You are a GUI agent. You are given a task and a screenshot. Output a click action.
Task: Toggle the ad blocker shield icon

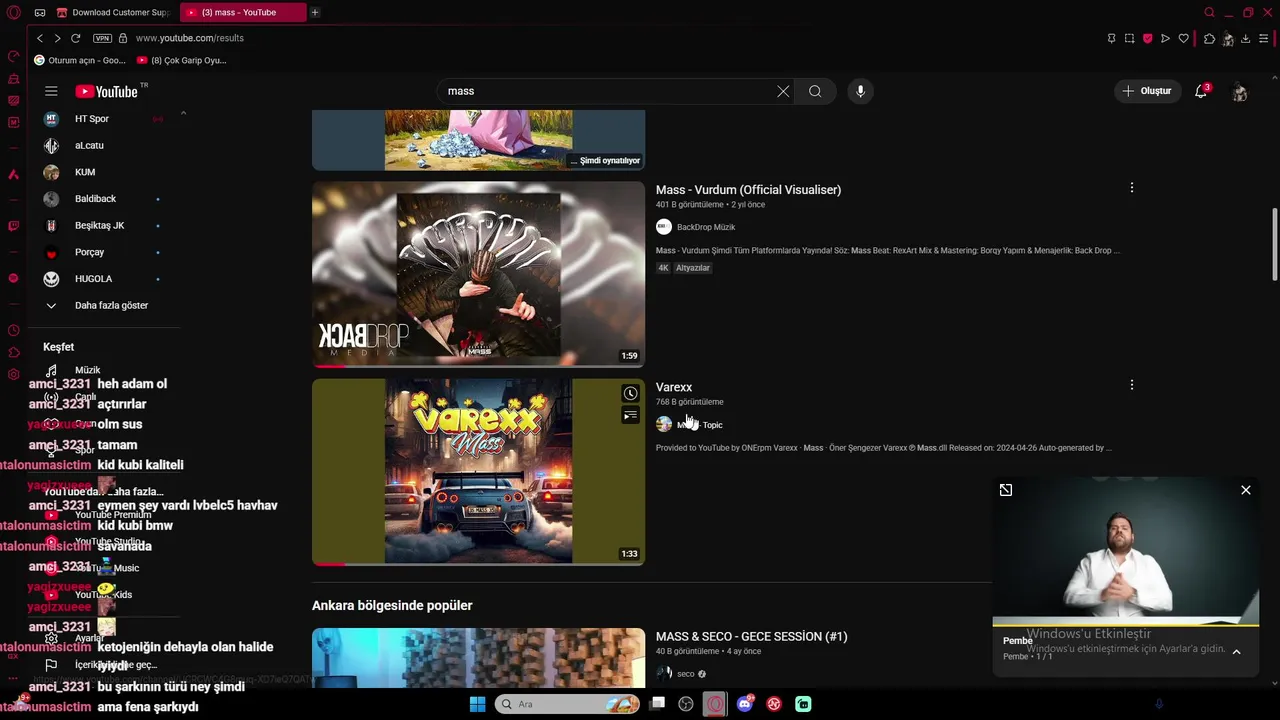click(x=1147, y=38)
